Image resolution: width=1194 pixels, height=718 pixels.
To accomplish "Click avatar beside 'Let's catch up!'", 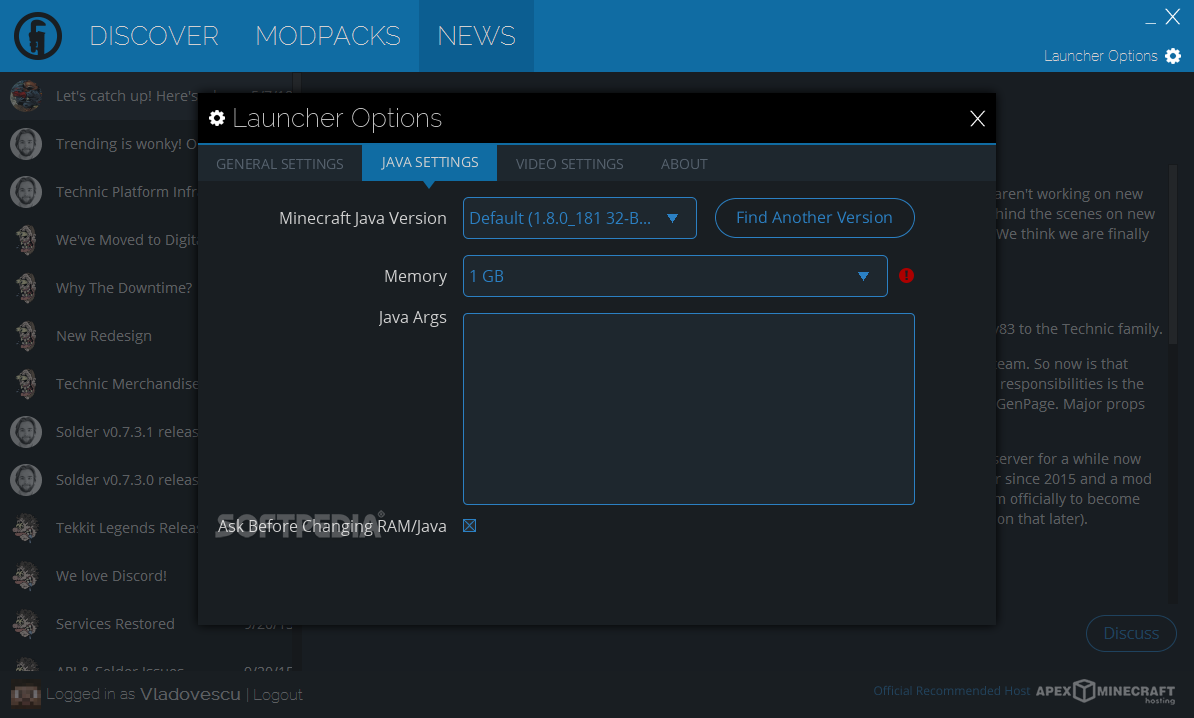I will pyautogui.click(x=26, y=96).
